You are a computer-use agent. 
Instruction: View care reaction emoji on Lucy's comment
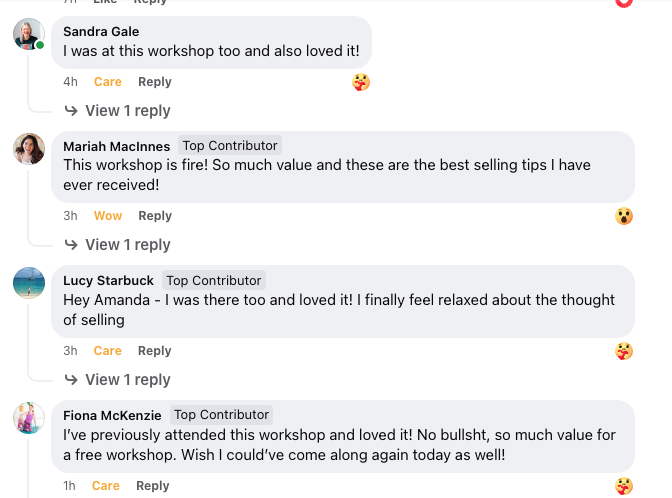624,351
